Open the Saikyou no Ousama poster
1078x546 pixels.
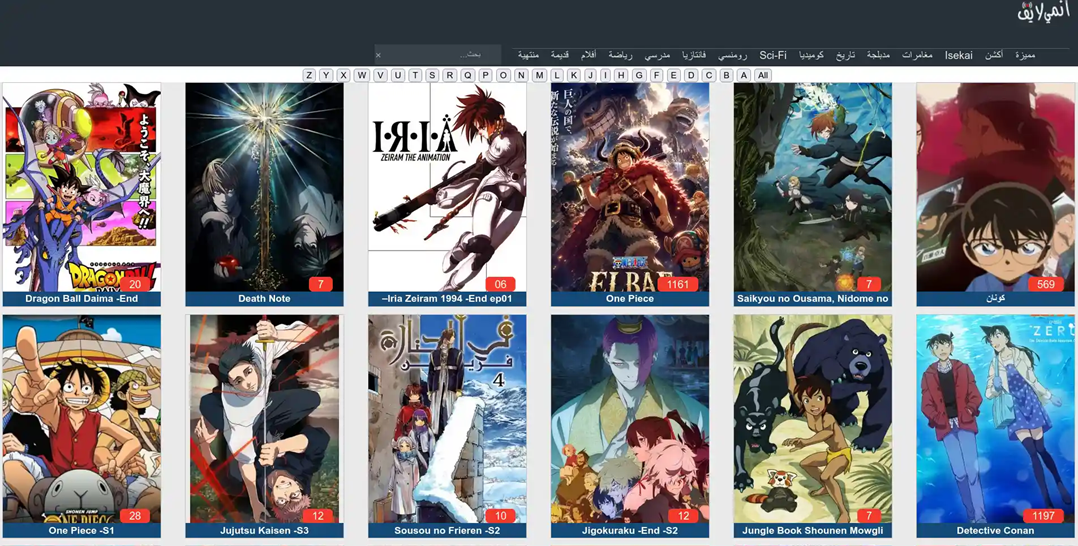coord(813,187)
